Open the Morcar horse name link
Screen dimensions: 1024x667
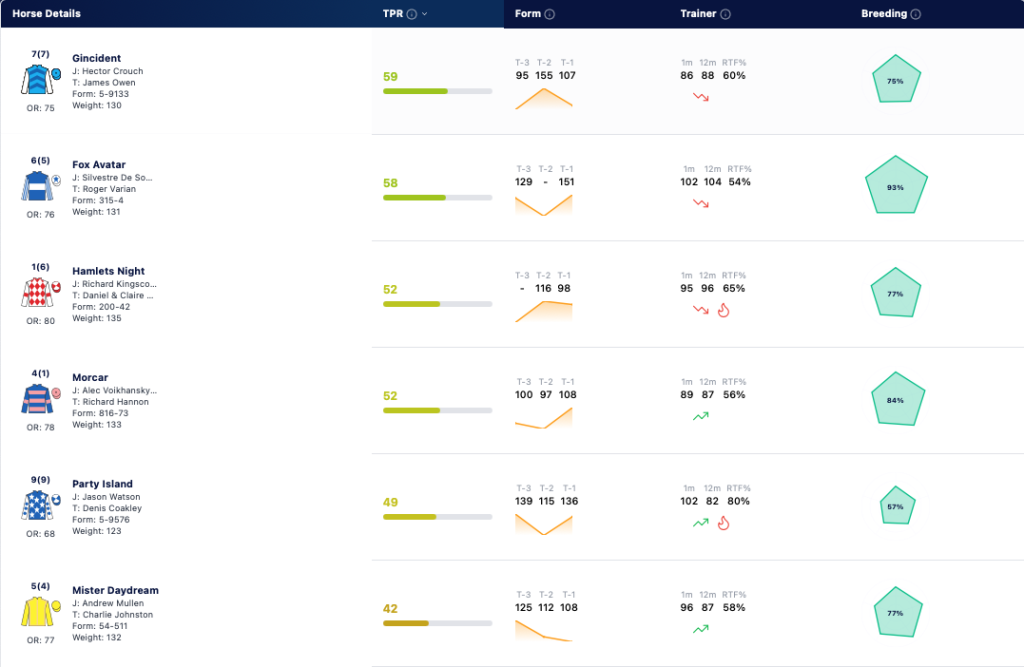90,378
